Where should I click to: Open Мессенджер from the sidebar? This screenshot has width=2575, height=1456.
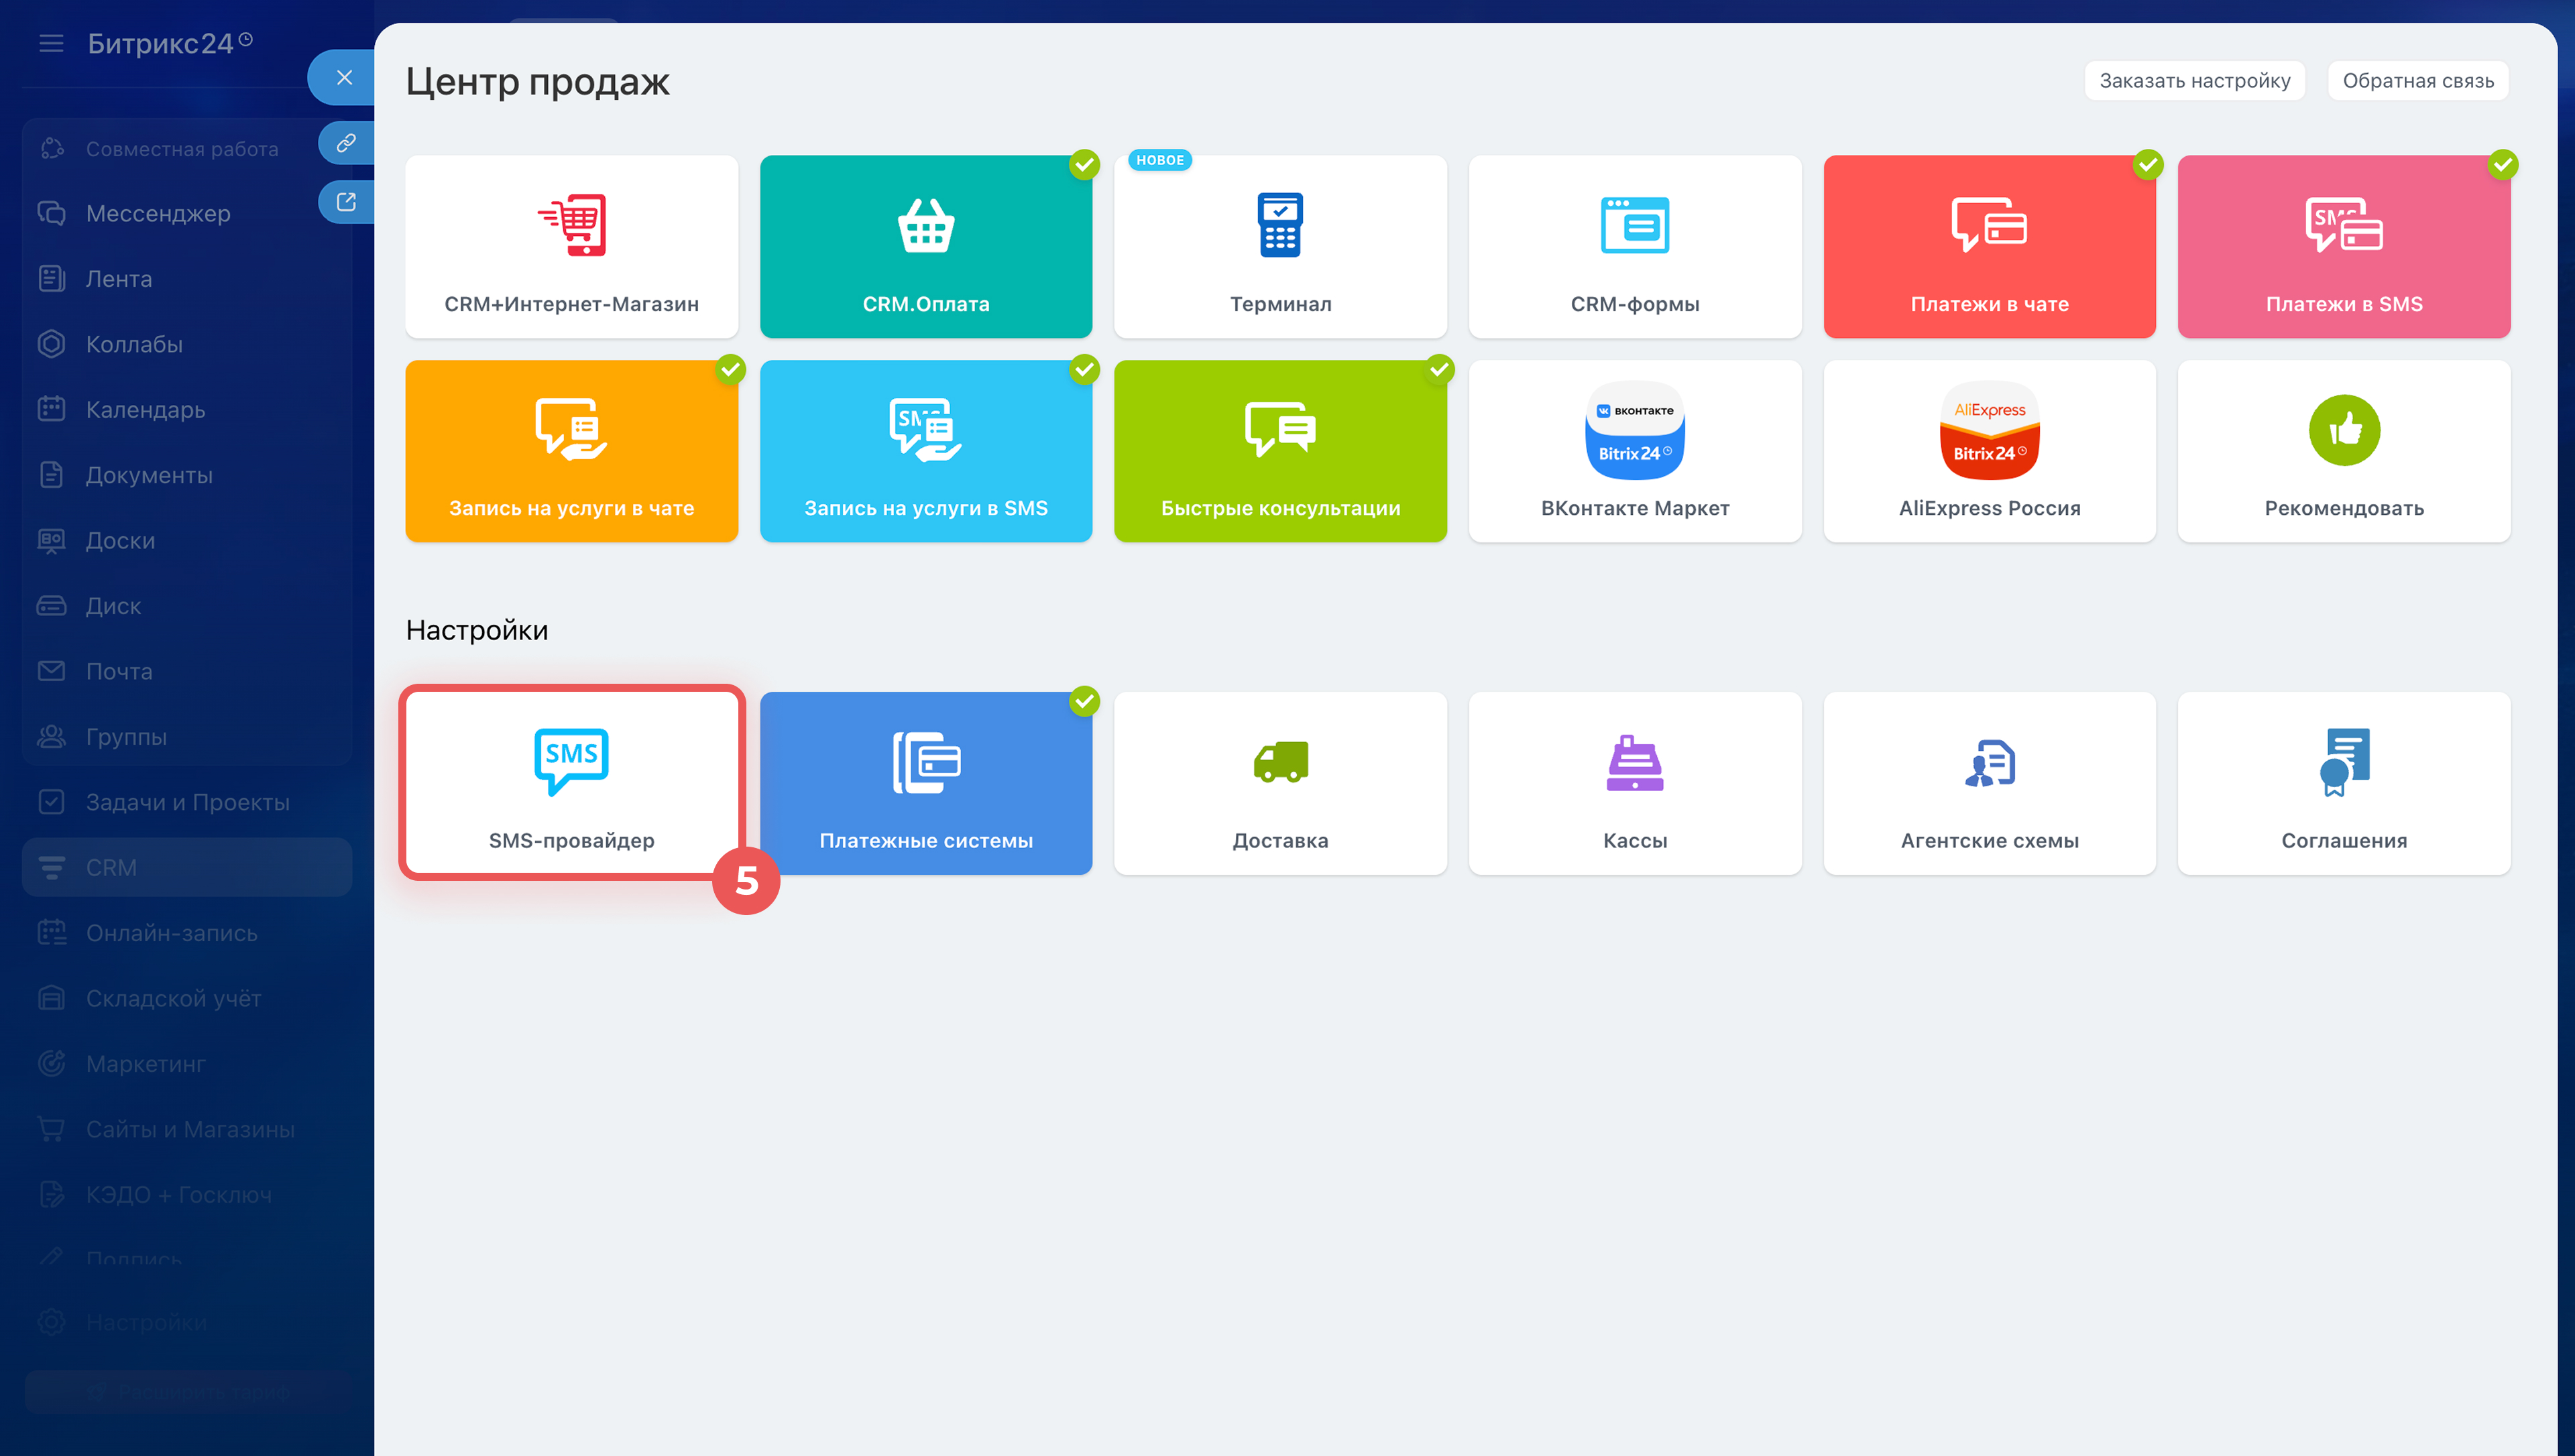pyautogui.click(x=157, y=213)
